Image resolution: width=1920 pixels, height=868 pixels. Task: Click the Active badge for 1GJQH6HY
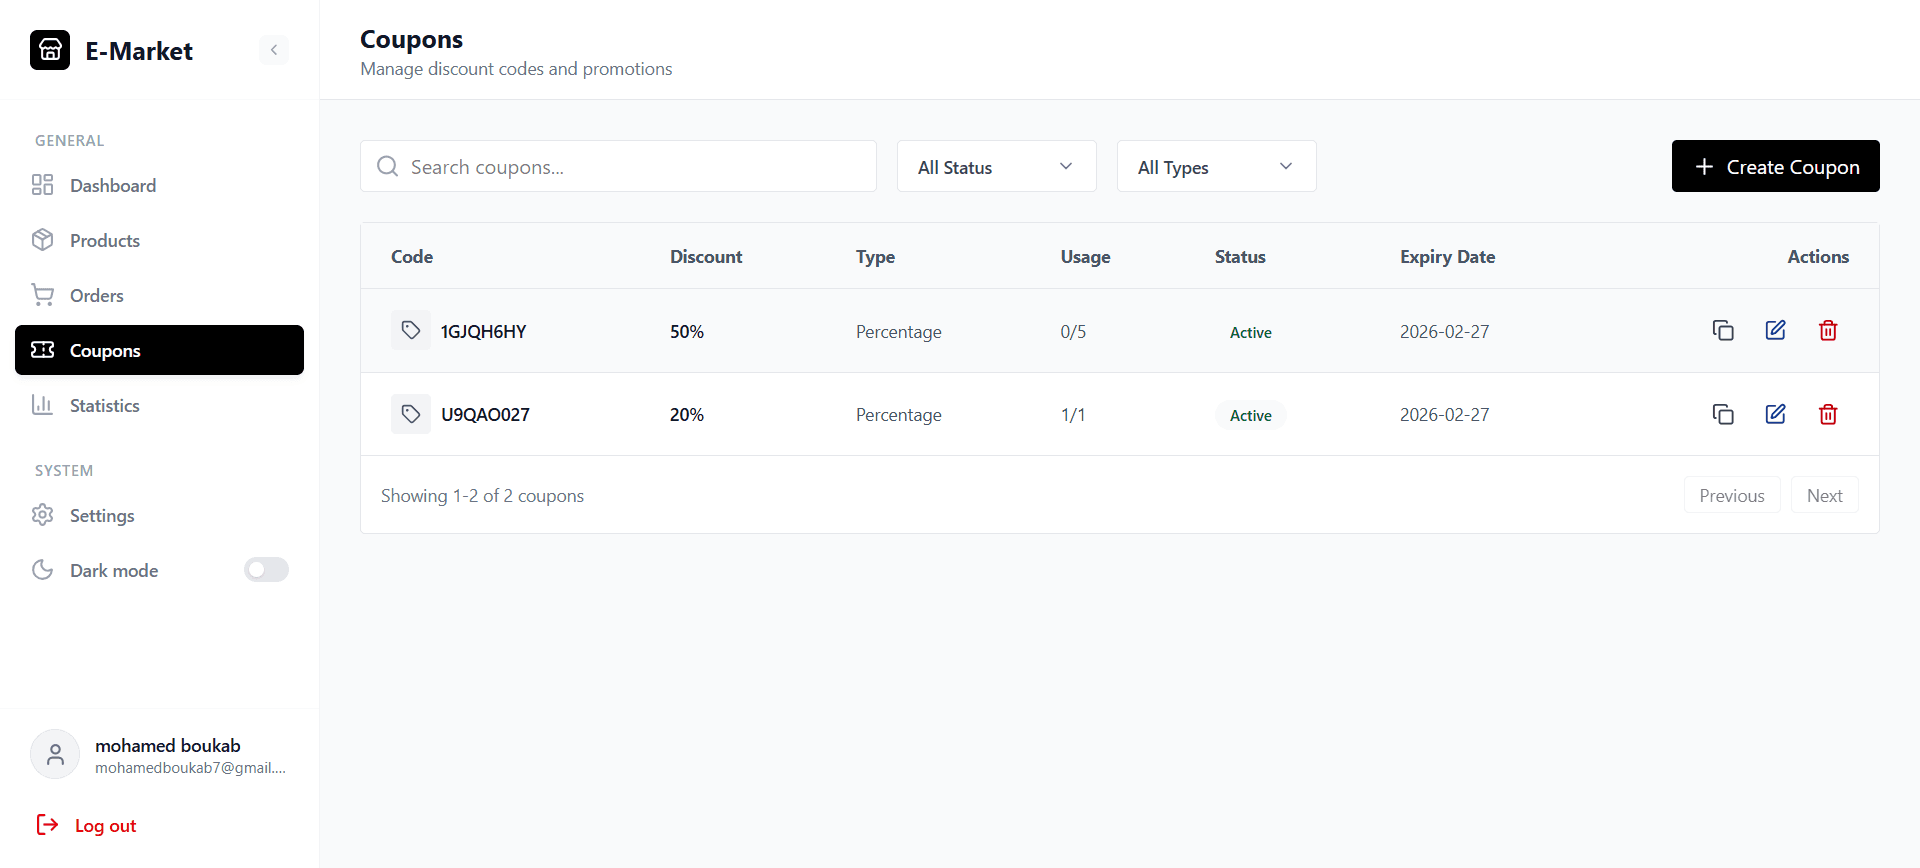coord(1250,332)
